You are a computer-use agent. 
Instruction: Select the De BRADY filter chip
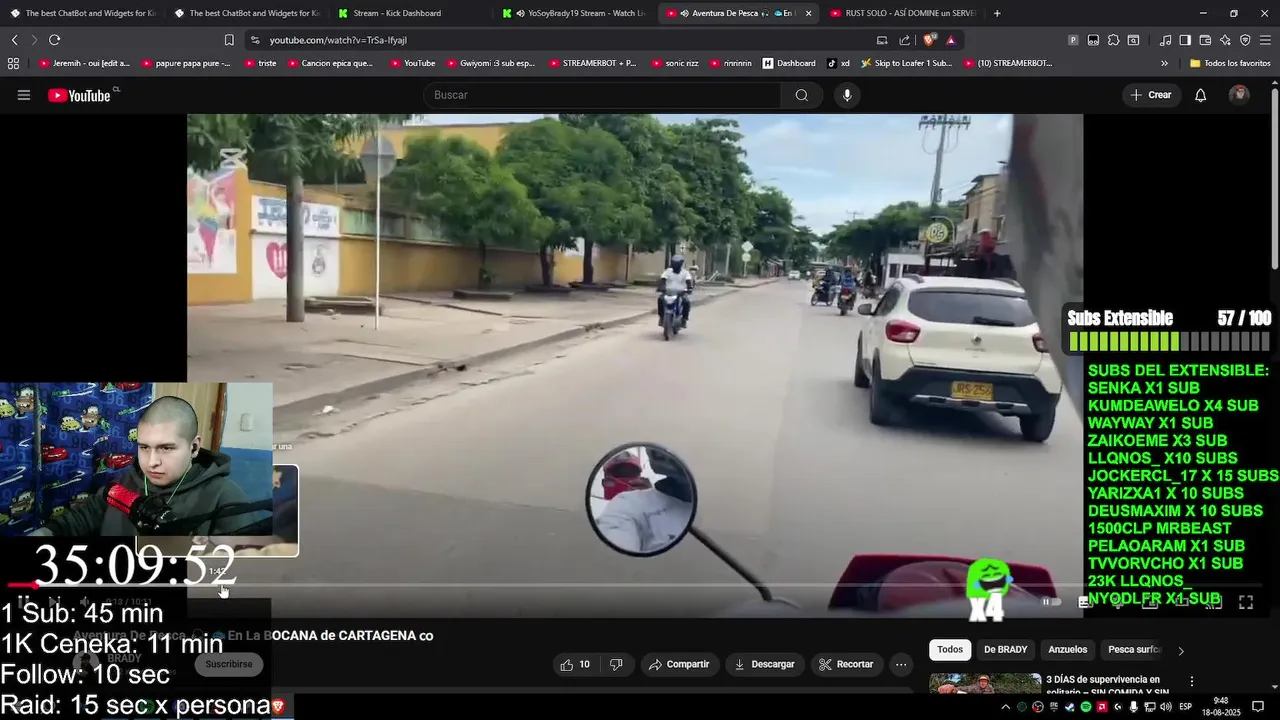pyautogui.click(x=1005, y=650)
